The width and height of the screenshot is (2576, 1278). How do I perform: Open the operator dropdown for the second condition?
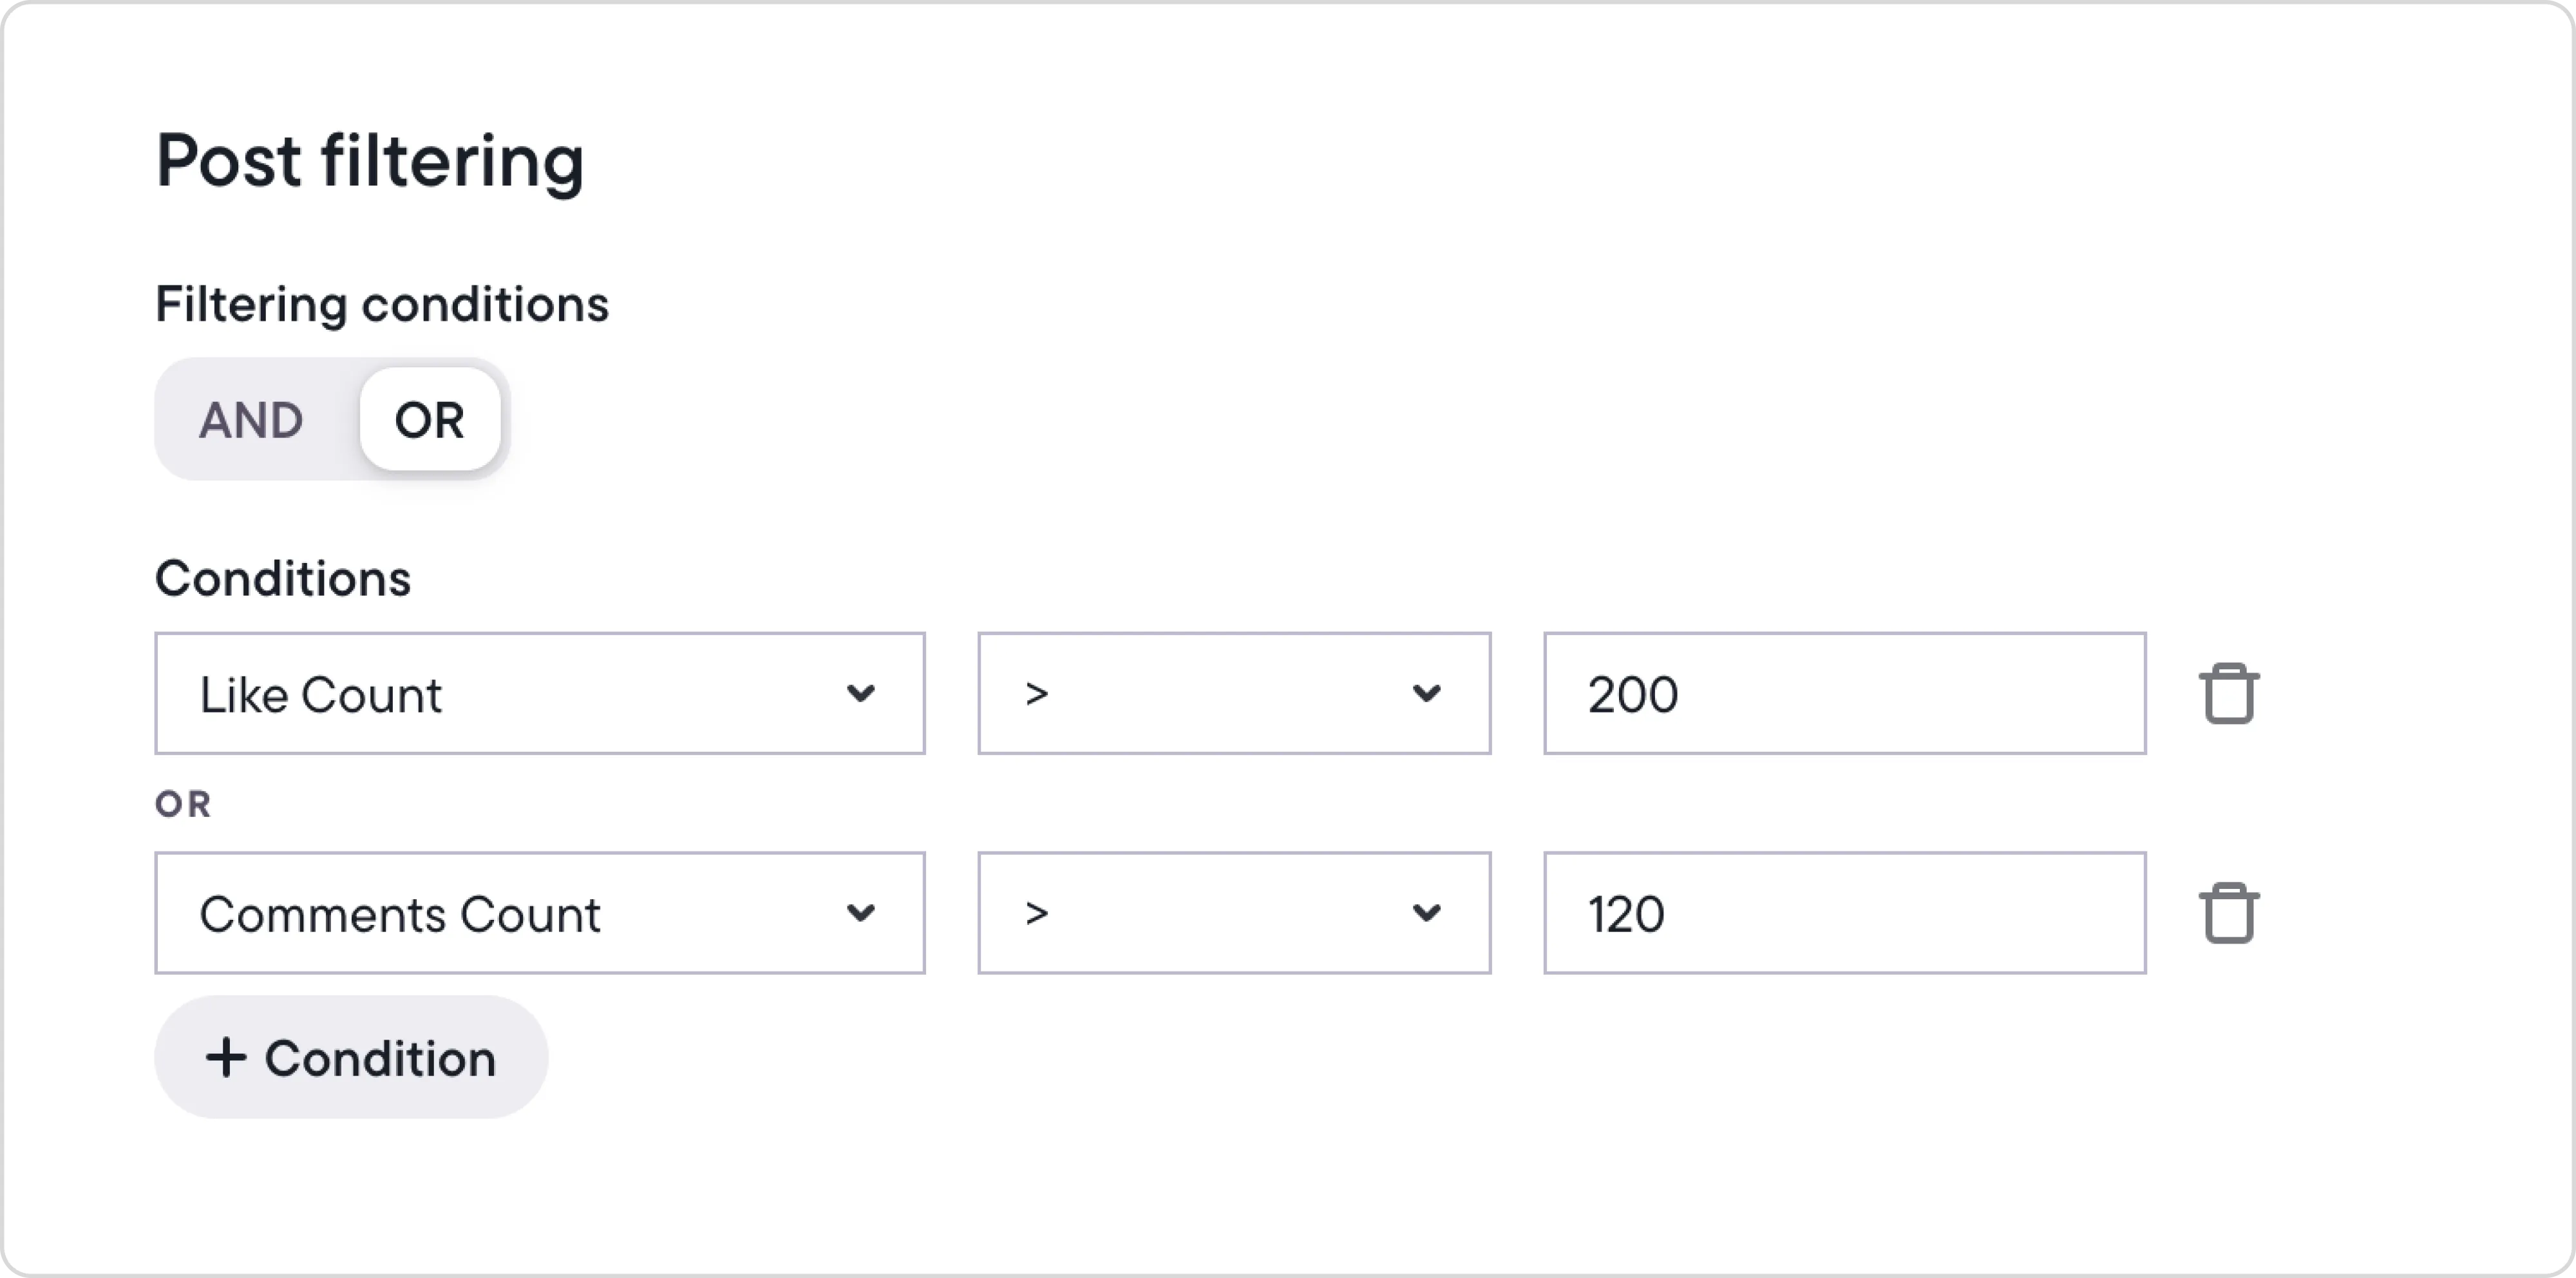[x=1234, y=913]
